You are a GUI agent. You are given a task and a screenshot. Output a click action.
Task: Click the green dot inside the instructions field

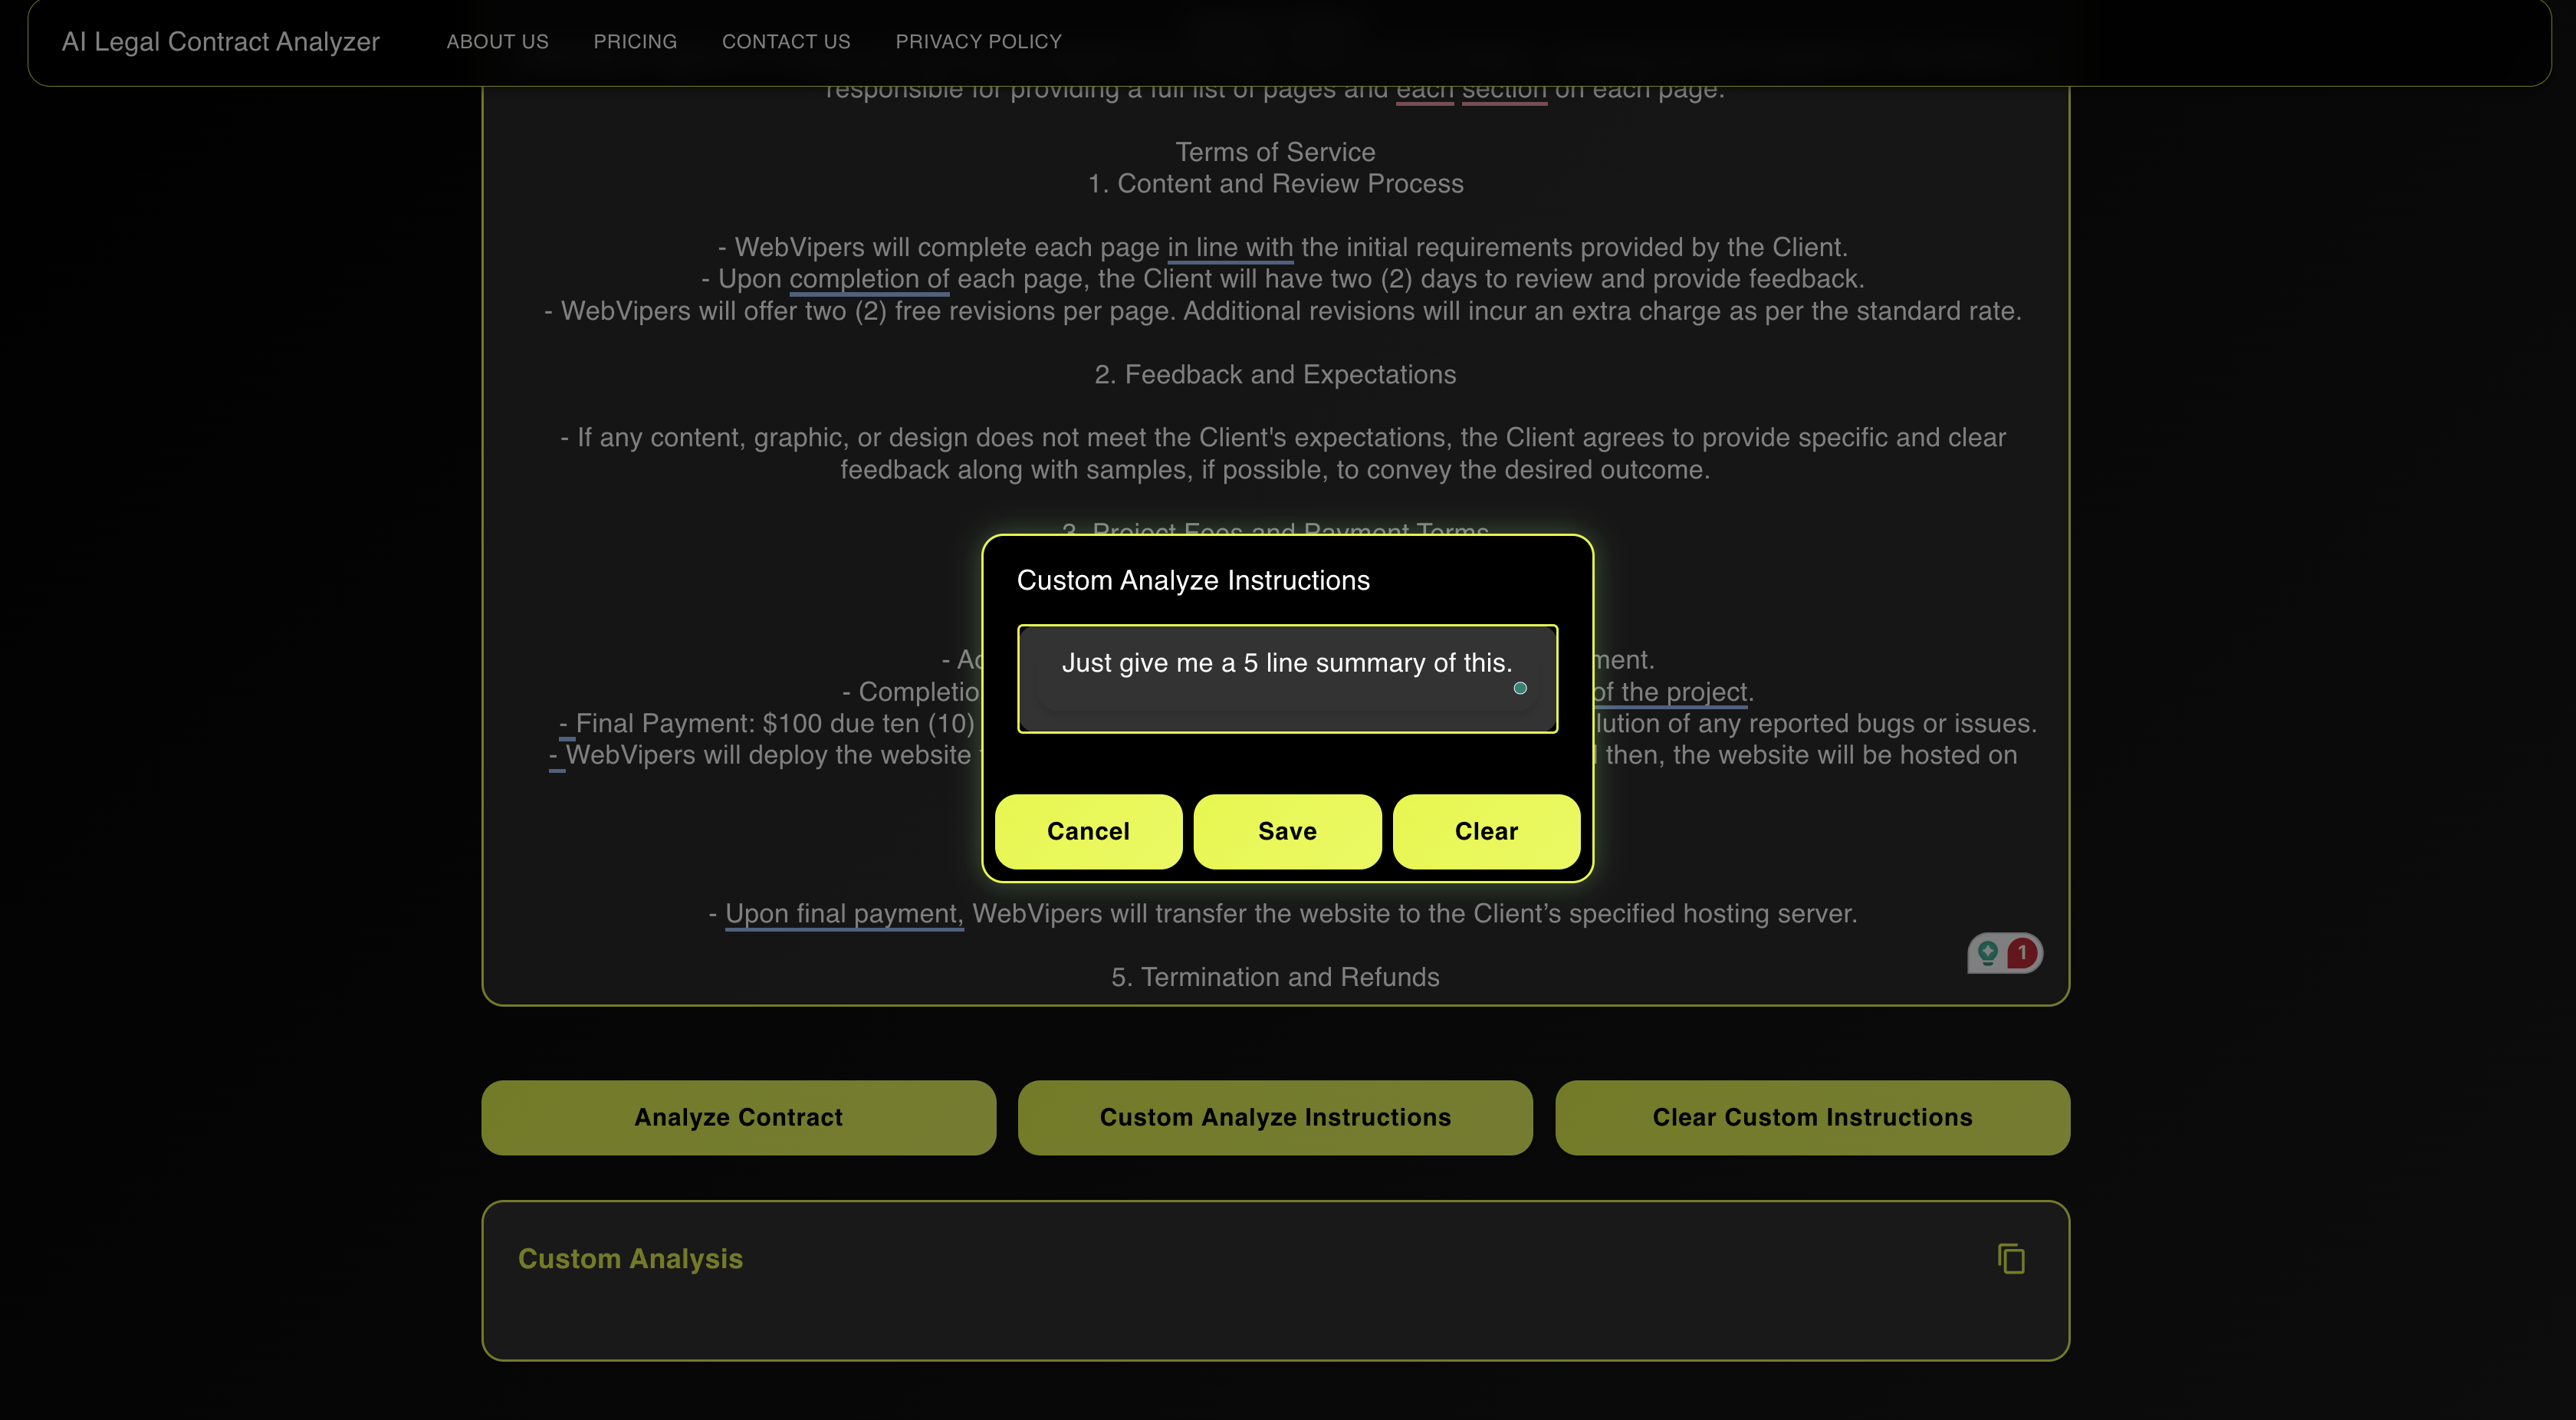coord(1520,688)
